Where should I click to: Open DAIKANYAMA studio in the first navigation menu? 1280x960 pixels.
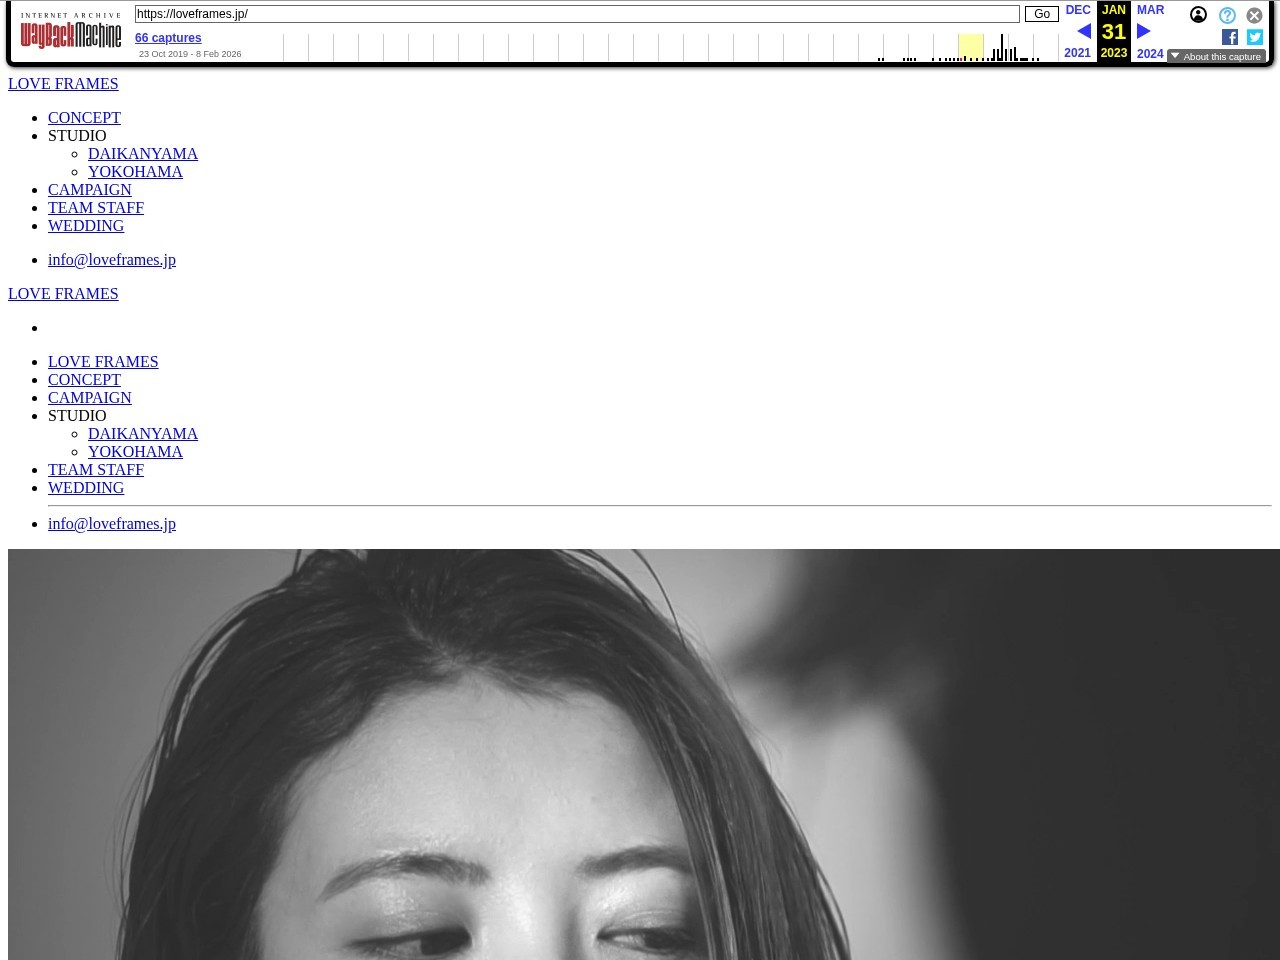pyautogui.click(x=143, y=154)
